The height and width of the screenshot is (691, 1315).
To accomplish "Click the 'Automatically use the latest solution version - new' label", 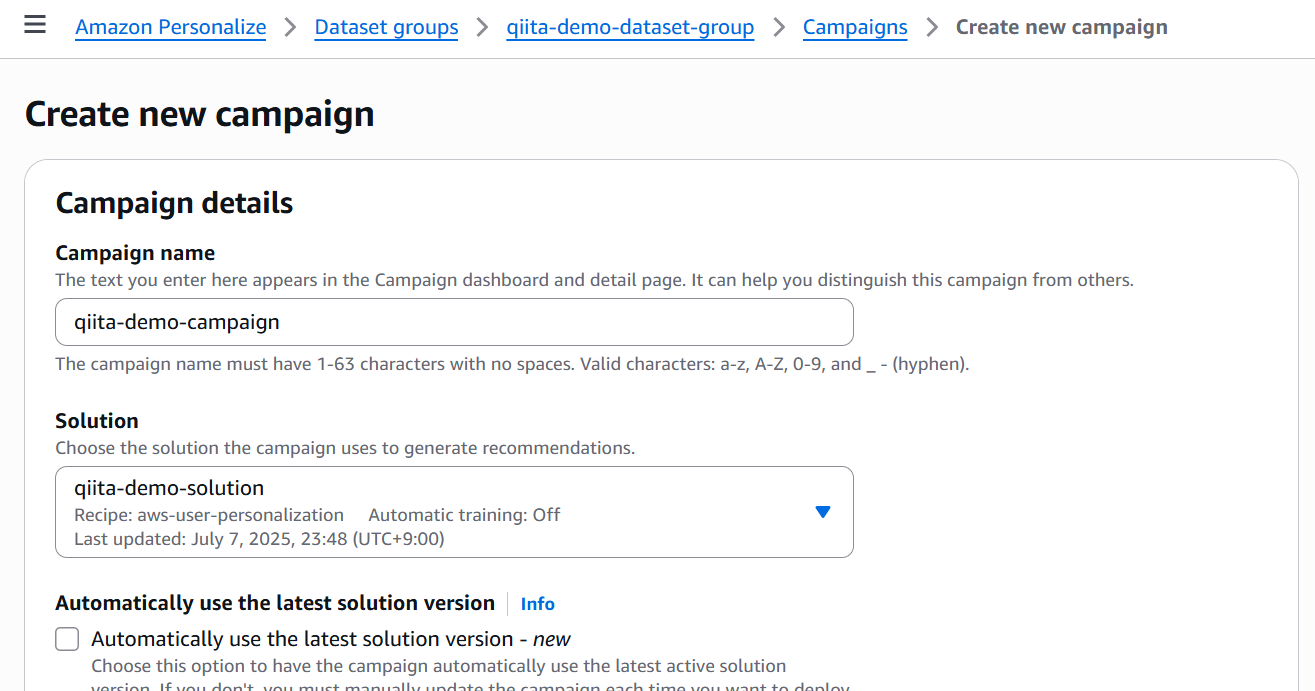I will coord(330,639).
